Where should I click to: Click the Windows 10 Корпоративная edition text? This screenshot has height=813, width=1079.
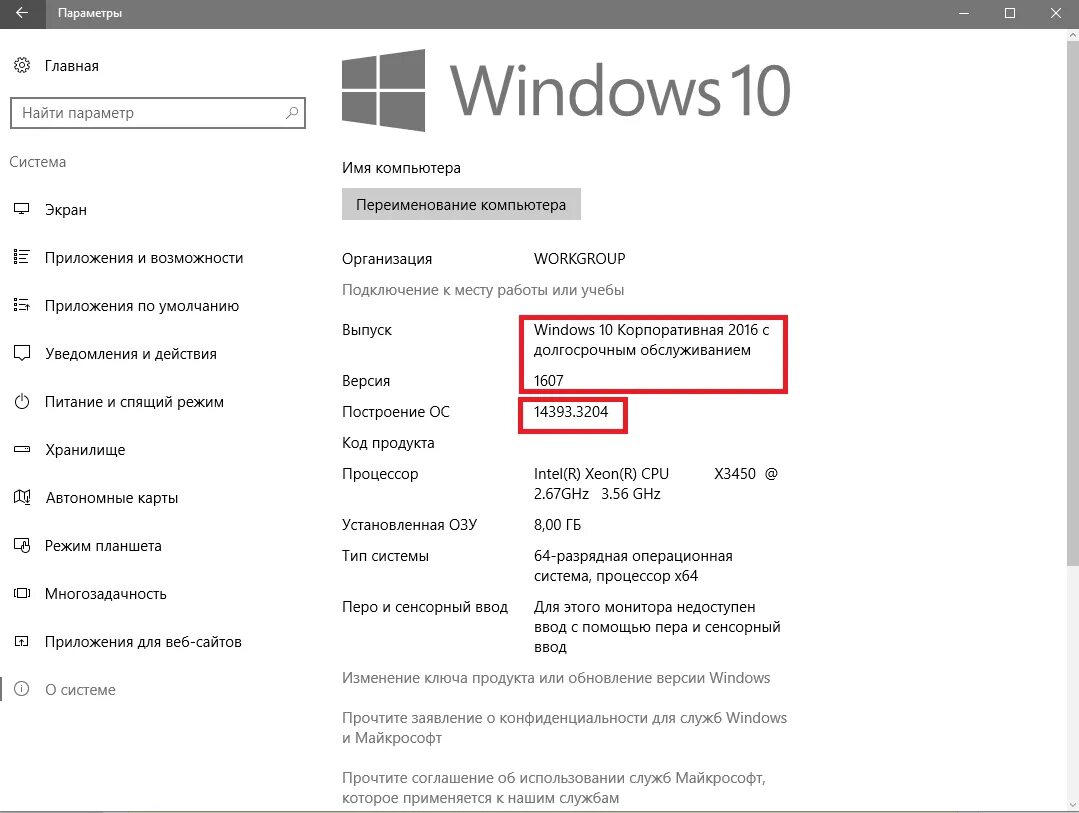tap(652, 340)
